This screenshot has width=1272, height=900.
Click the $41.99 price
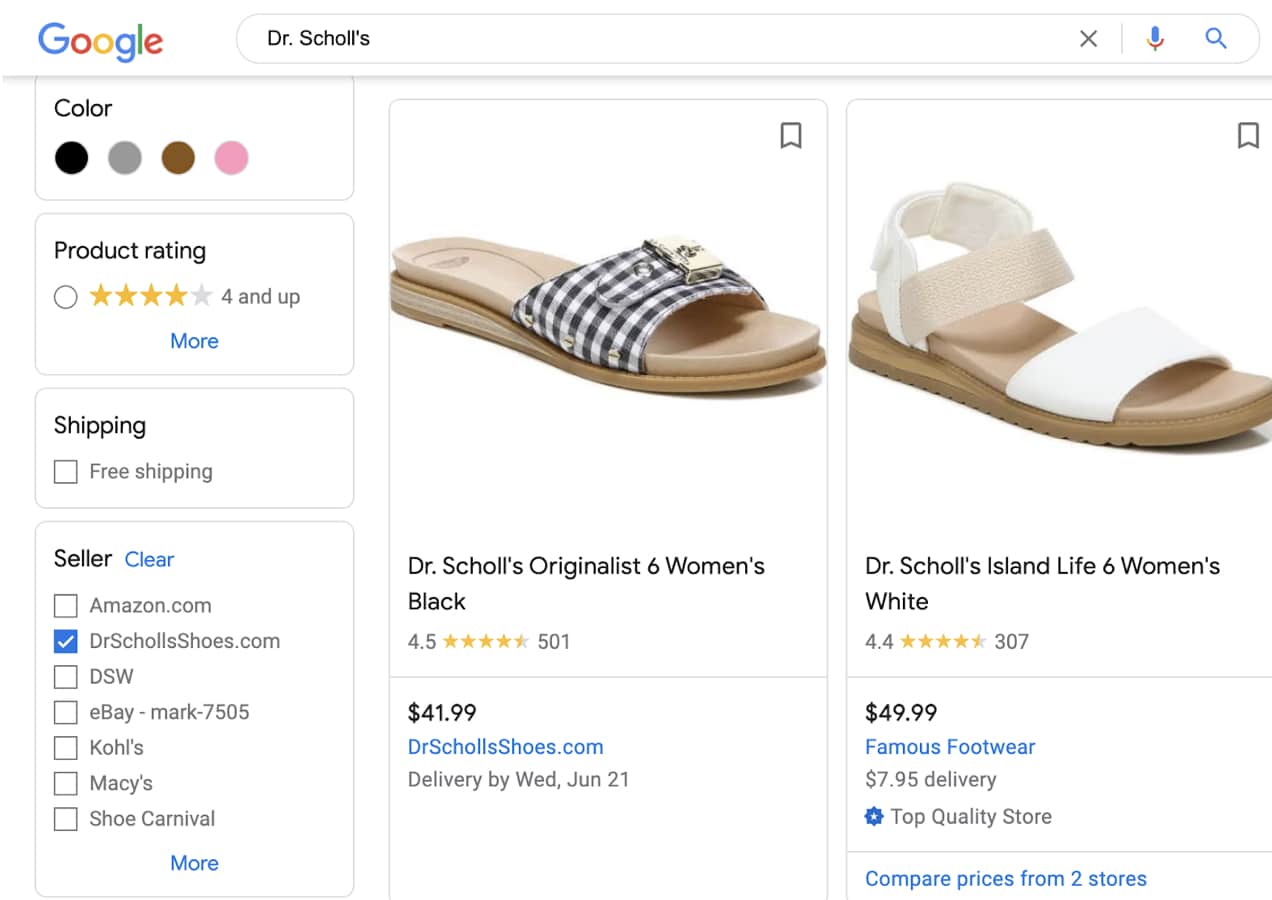[442, 713]
